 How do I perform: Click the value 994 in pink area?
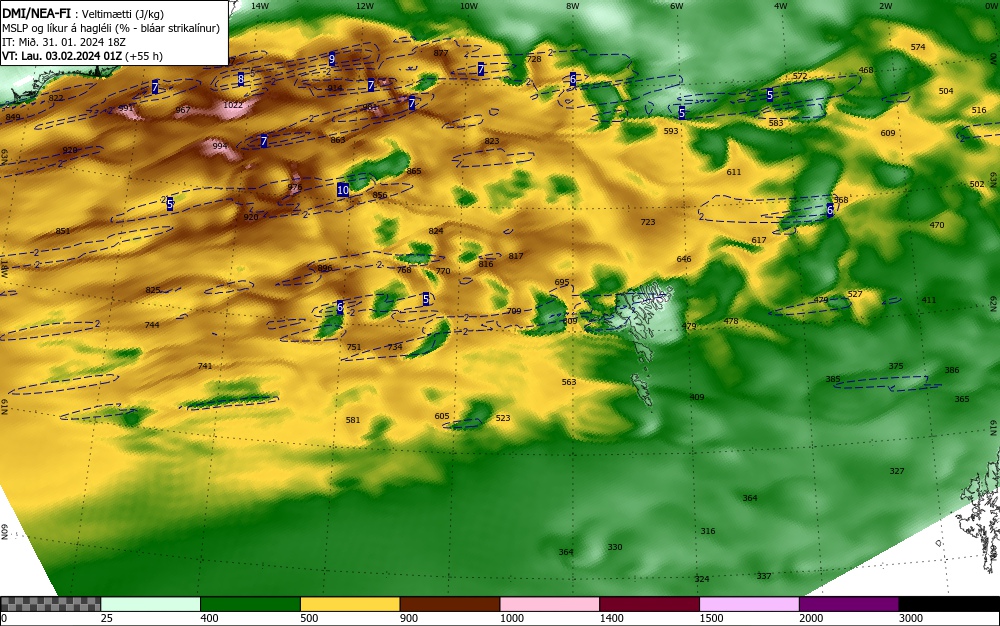(x=220, y=146)
